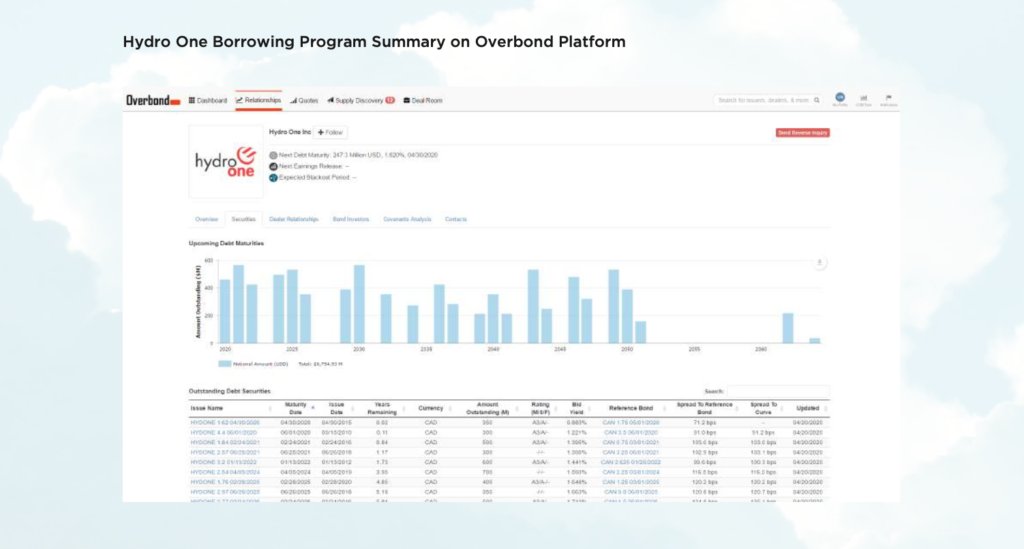The width and height of the screenshot is (1024, 549).
Task: Click the Hydro One logo thumbnail
Action: tap(226, 162)
